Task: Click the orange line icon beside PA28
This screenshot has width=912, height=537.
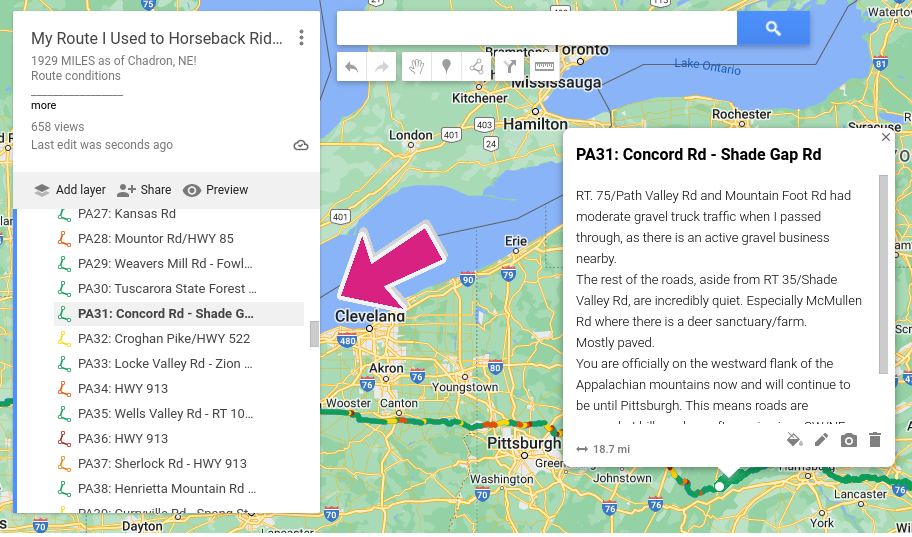Action: [x=64, y=239]
